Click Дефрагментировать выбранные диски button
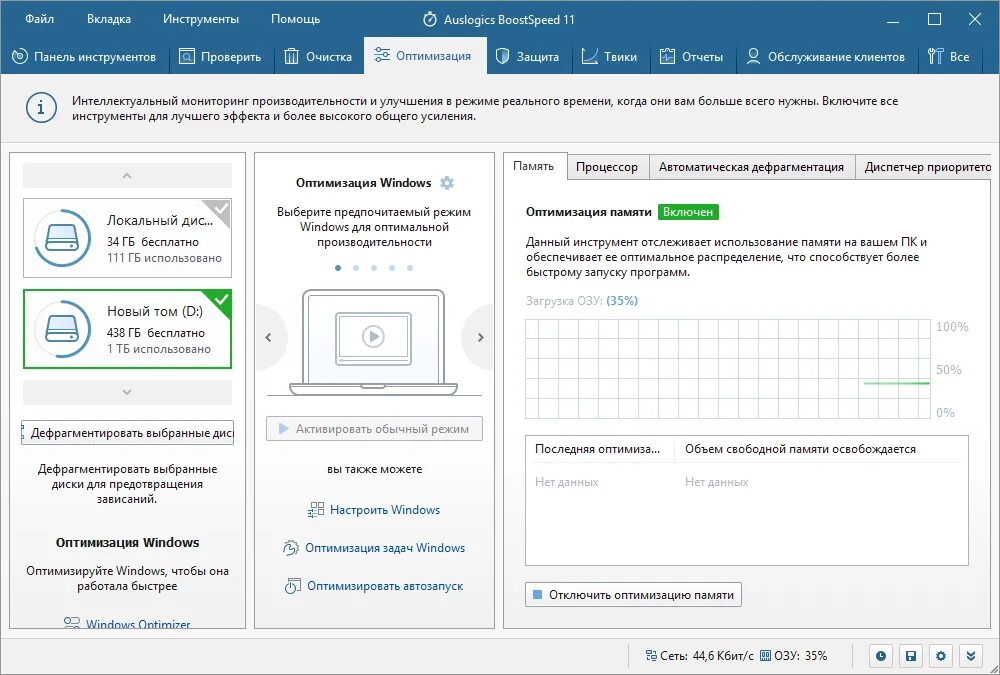 128,433
